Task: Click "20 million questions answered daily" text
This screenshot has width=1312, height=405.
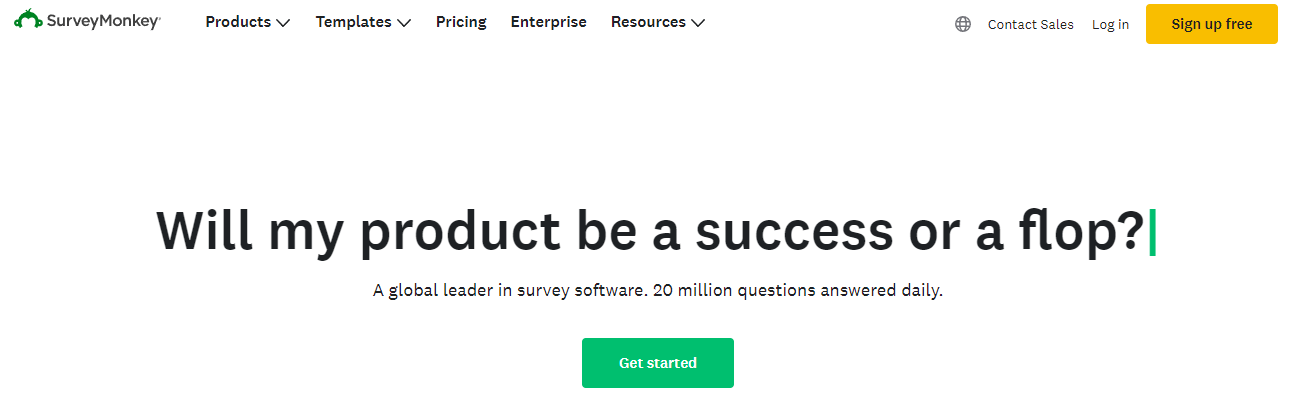Action: tap(798, 291)
